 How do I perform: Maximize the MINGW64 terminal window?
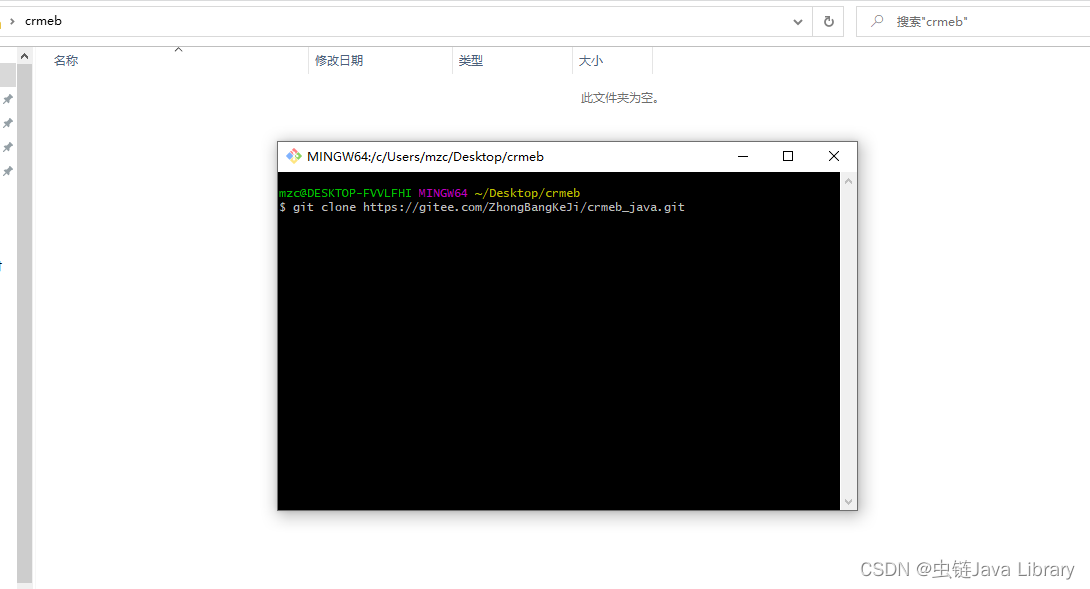(788, 156)
